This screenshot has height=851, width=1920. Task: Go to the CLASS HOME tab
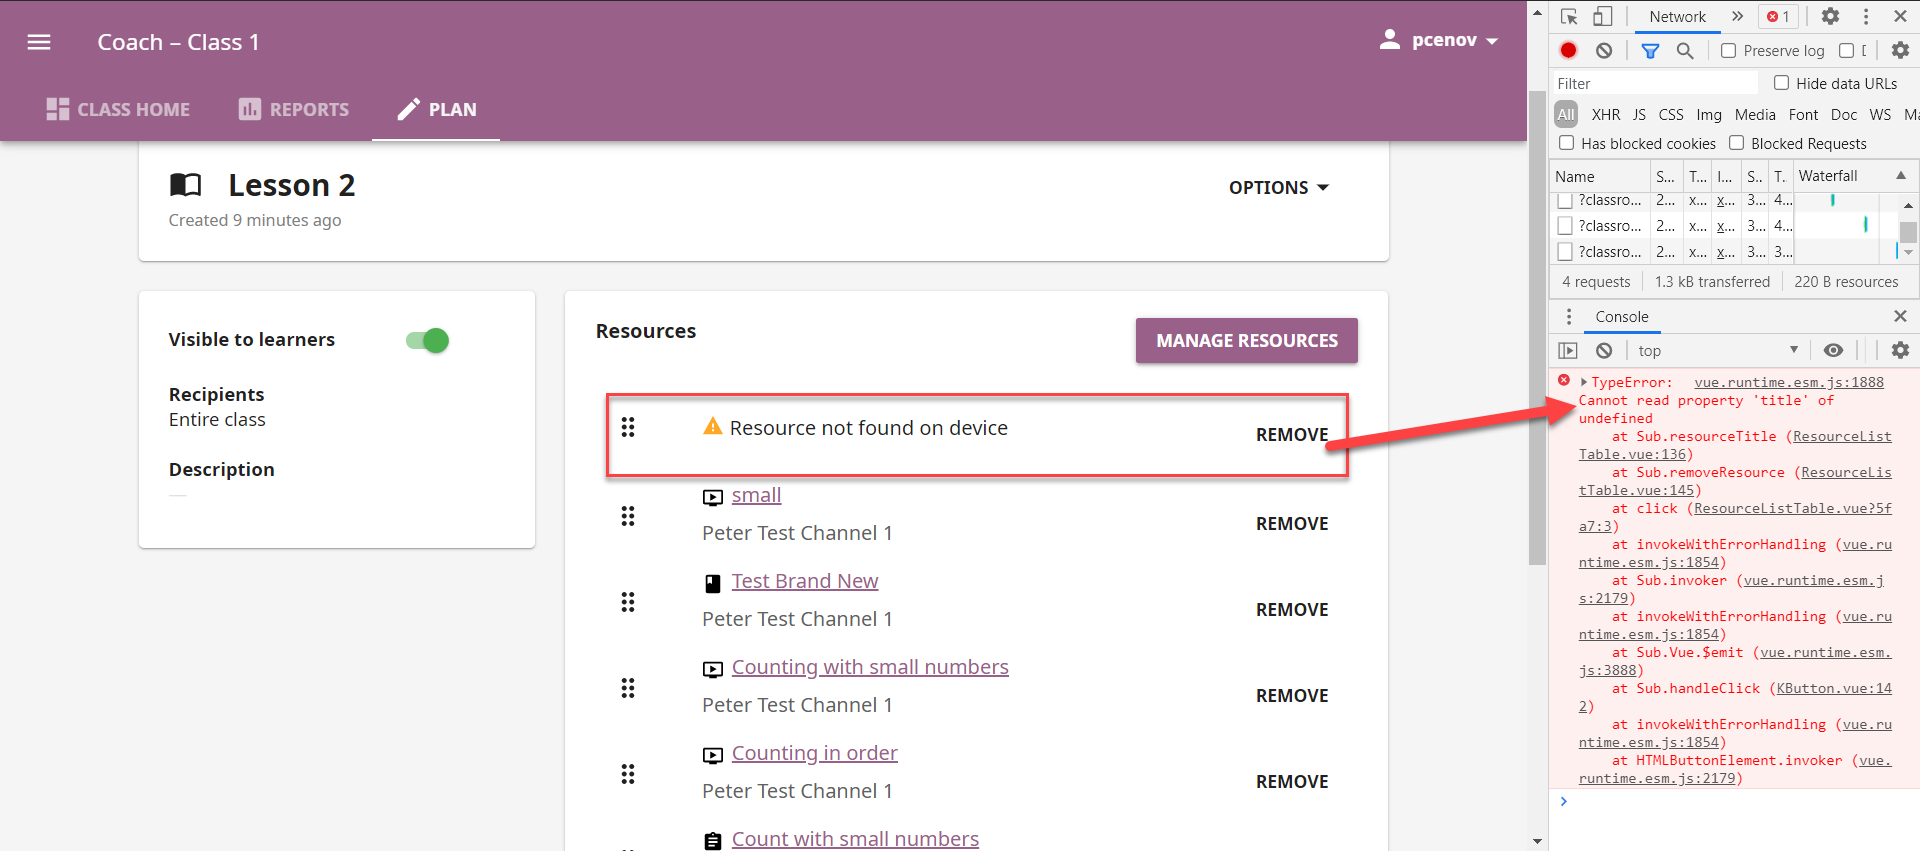(x=118, y=109)
